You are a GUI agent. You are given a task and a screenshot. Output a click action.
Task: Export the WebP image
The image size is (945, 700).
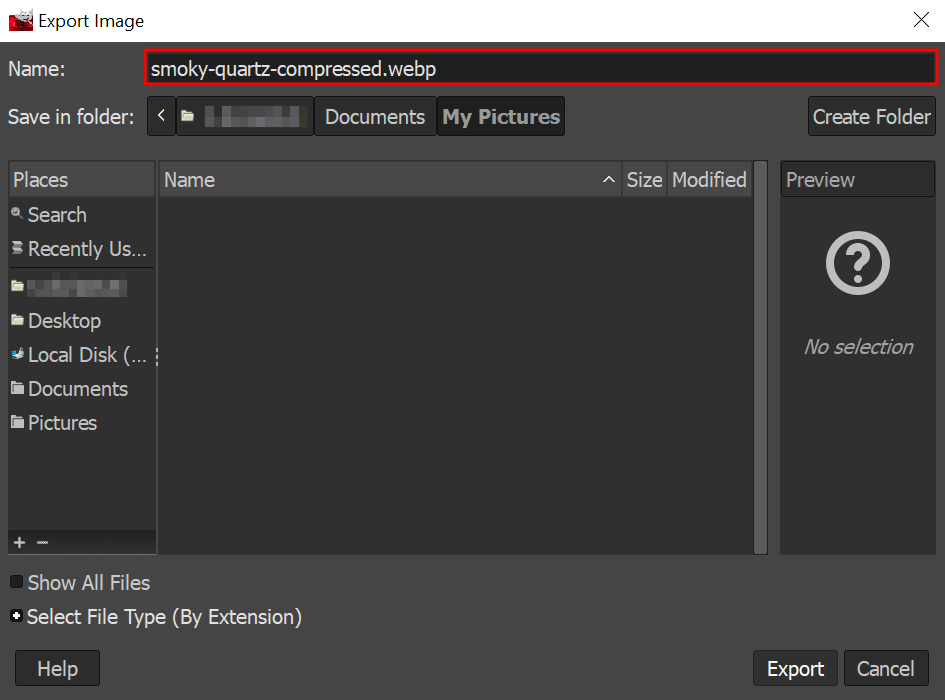795,668
